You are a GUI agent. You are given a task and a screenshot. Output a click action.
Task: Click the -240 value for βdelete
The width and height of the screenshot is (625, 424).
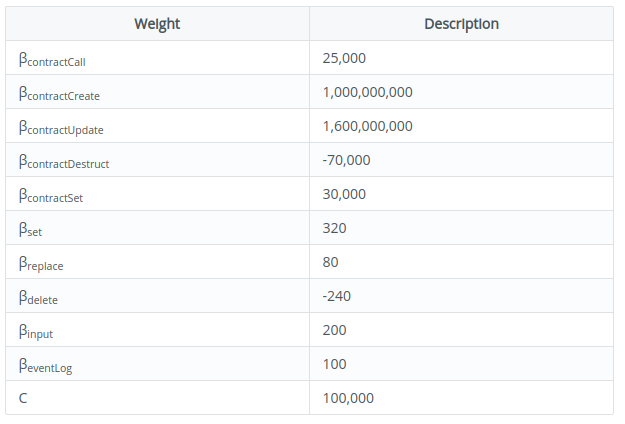(x=337, y=296)
